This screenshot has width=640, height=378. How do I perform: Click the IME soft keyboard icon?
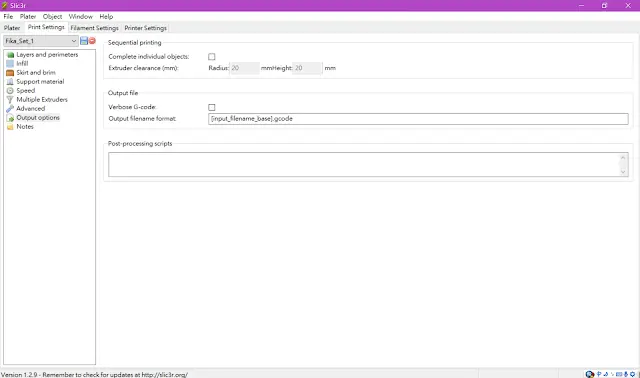click(619, 374)
